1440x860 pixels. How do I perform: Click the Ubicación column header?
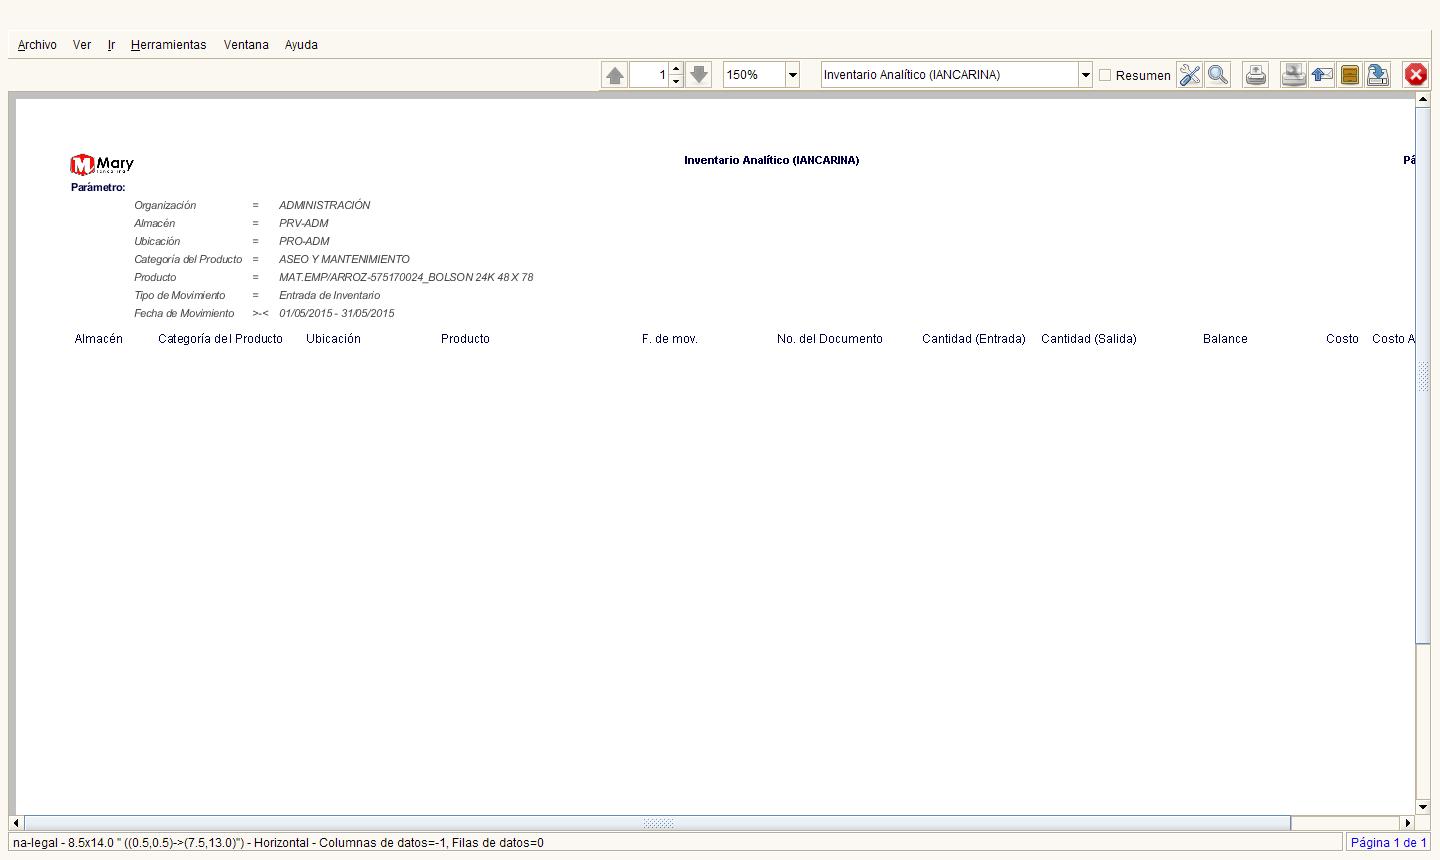(x=333, y=339)
